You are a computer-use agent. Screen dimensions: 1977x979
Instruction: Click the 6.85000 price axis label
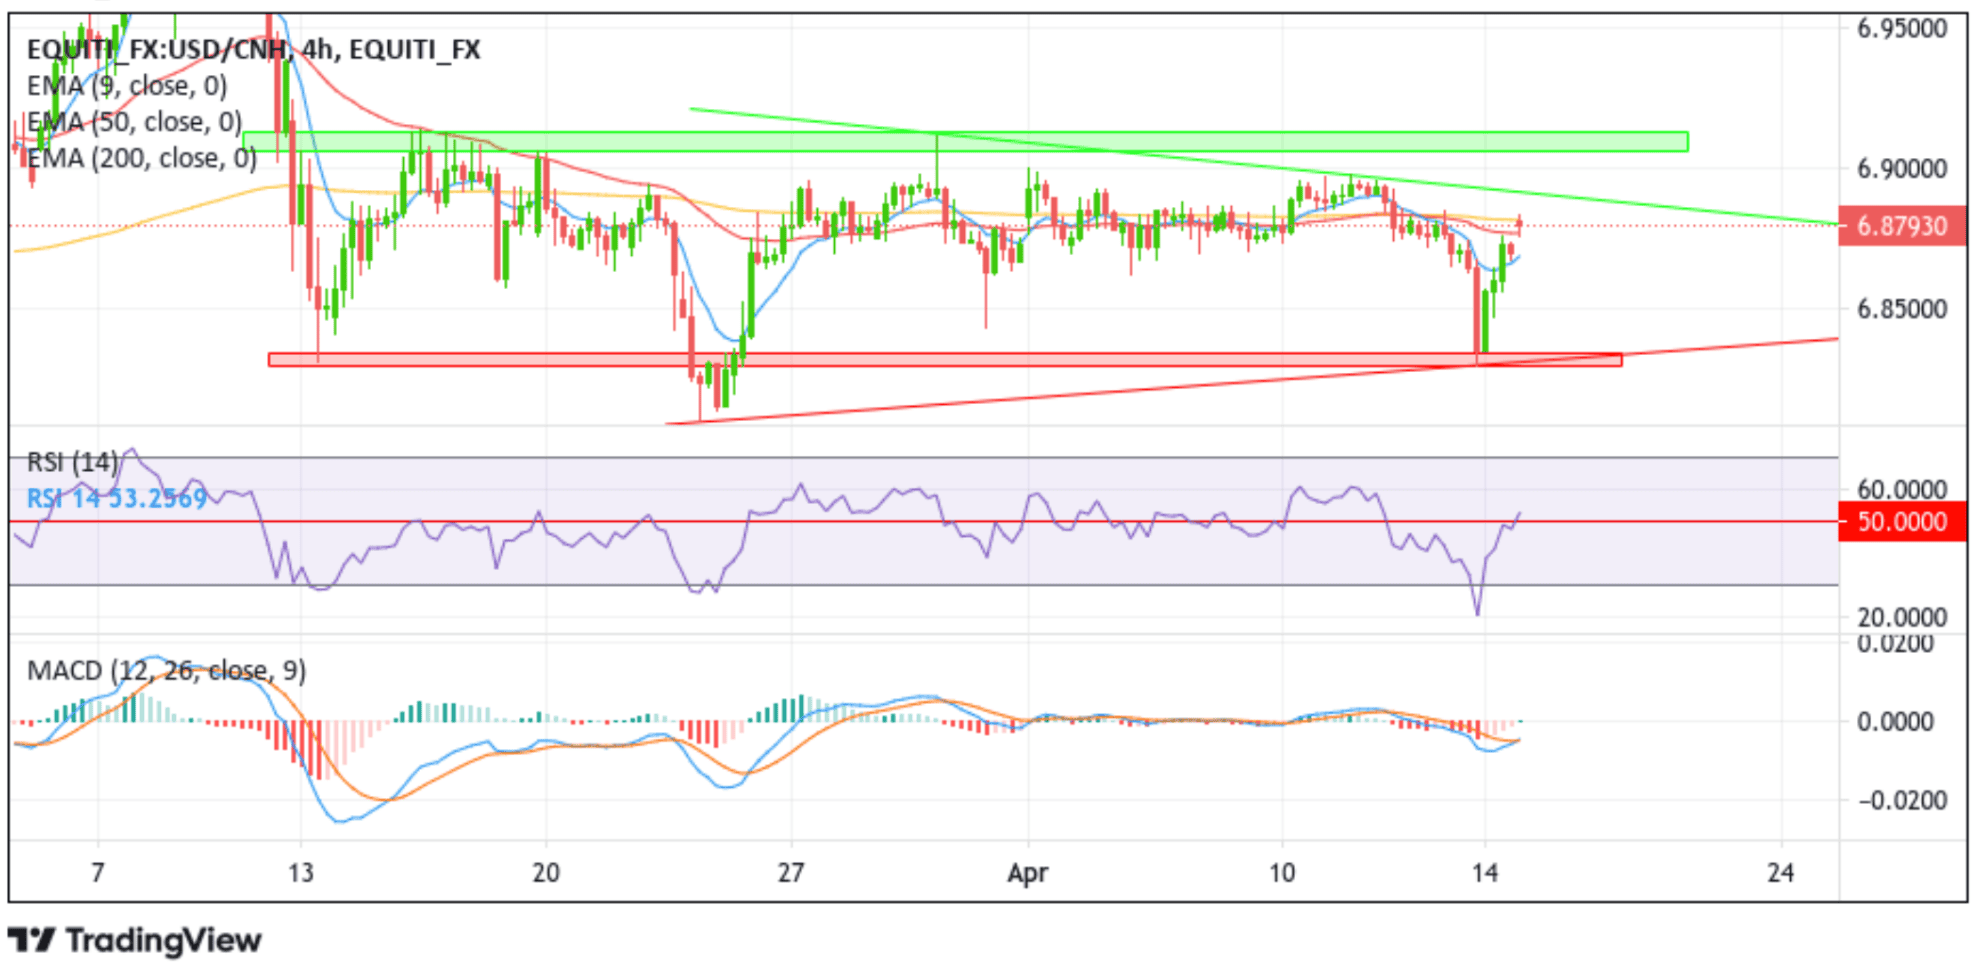tap(1902, 309)
